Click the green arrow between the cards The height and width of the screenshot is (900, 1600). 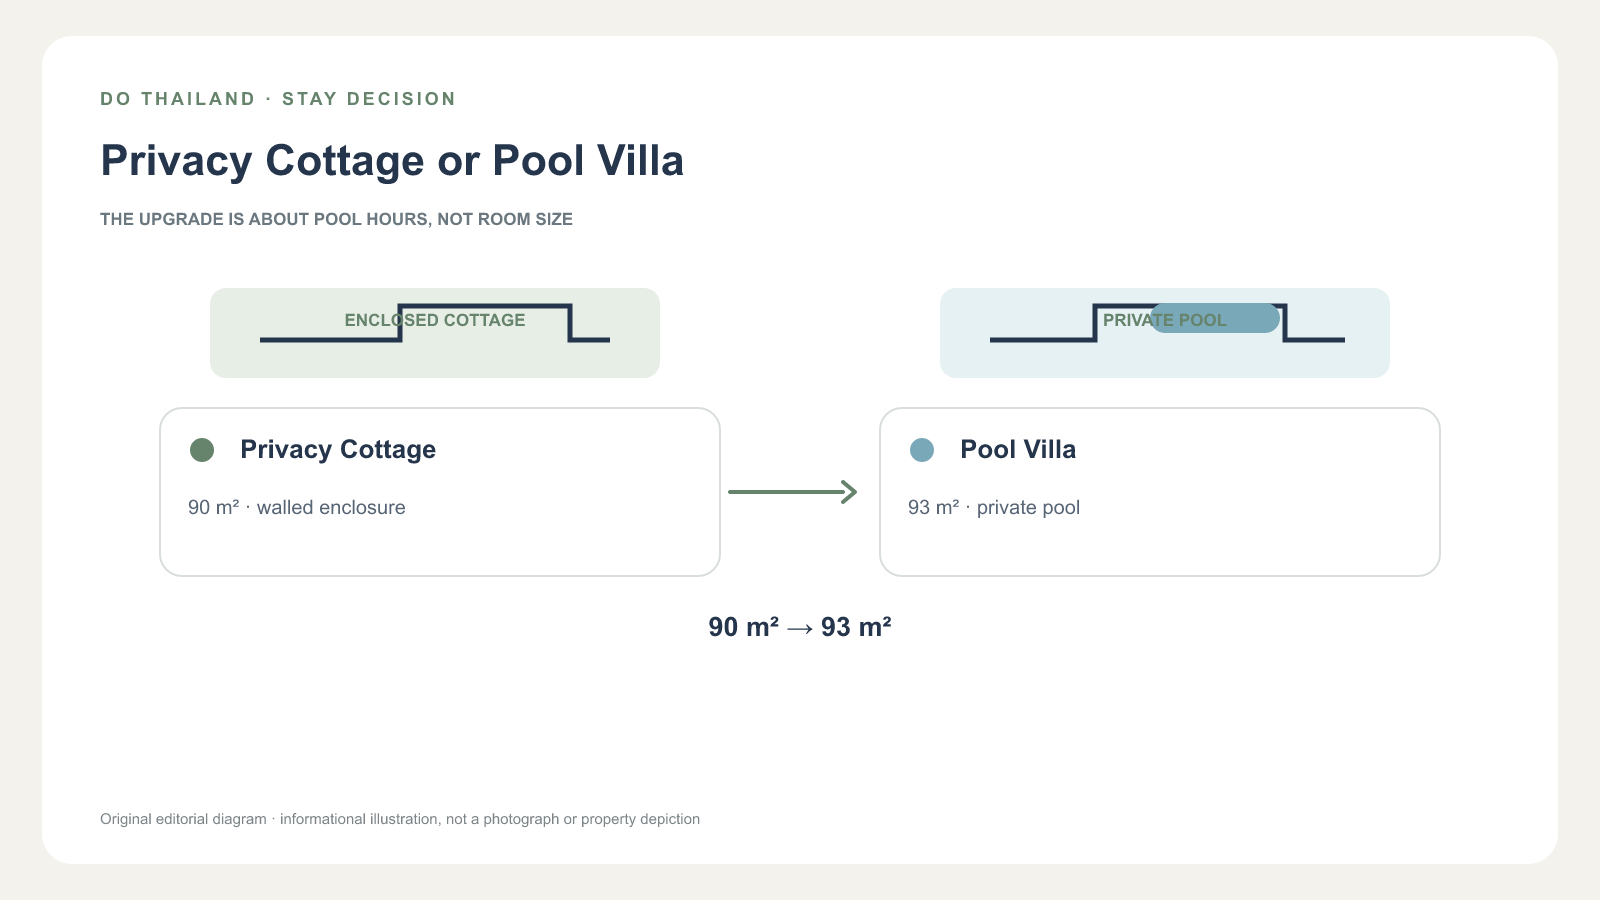click(x=793, y=492)
